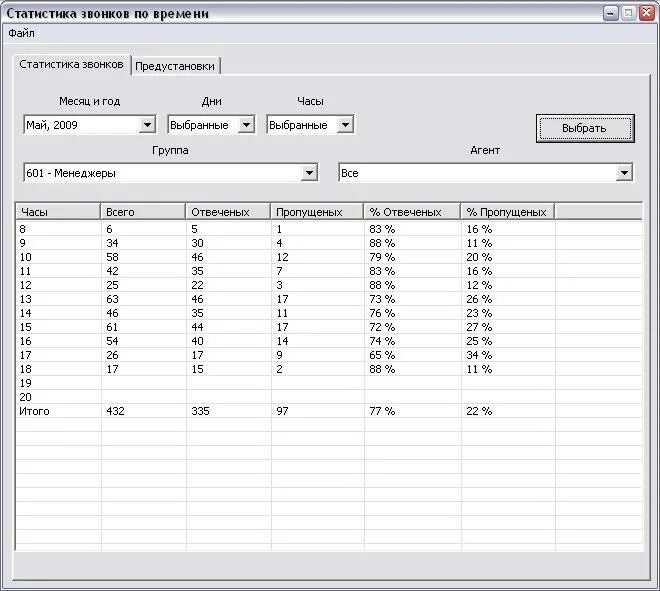Sort by the Часы column header
The width and height of the screenshot is (660, 591).
click(58, 212)
